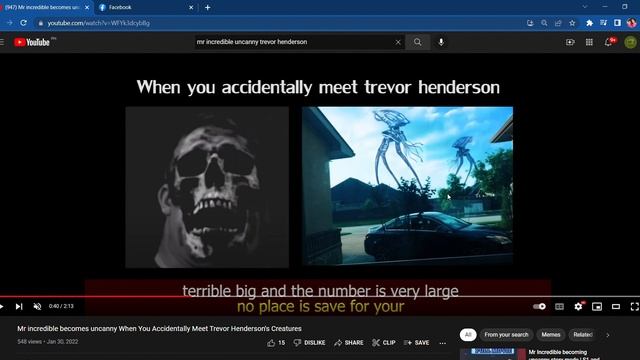Bookmark this page with star icon
640x360 pixels.
click(x=572, y=23)
